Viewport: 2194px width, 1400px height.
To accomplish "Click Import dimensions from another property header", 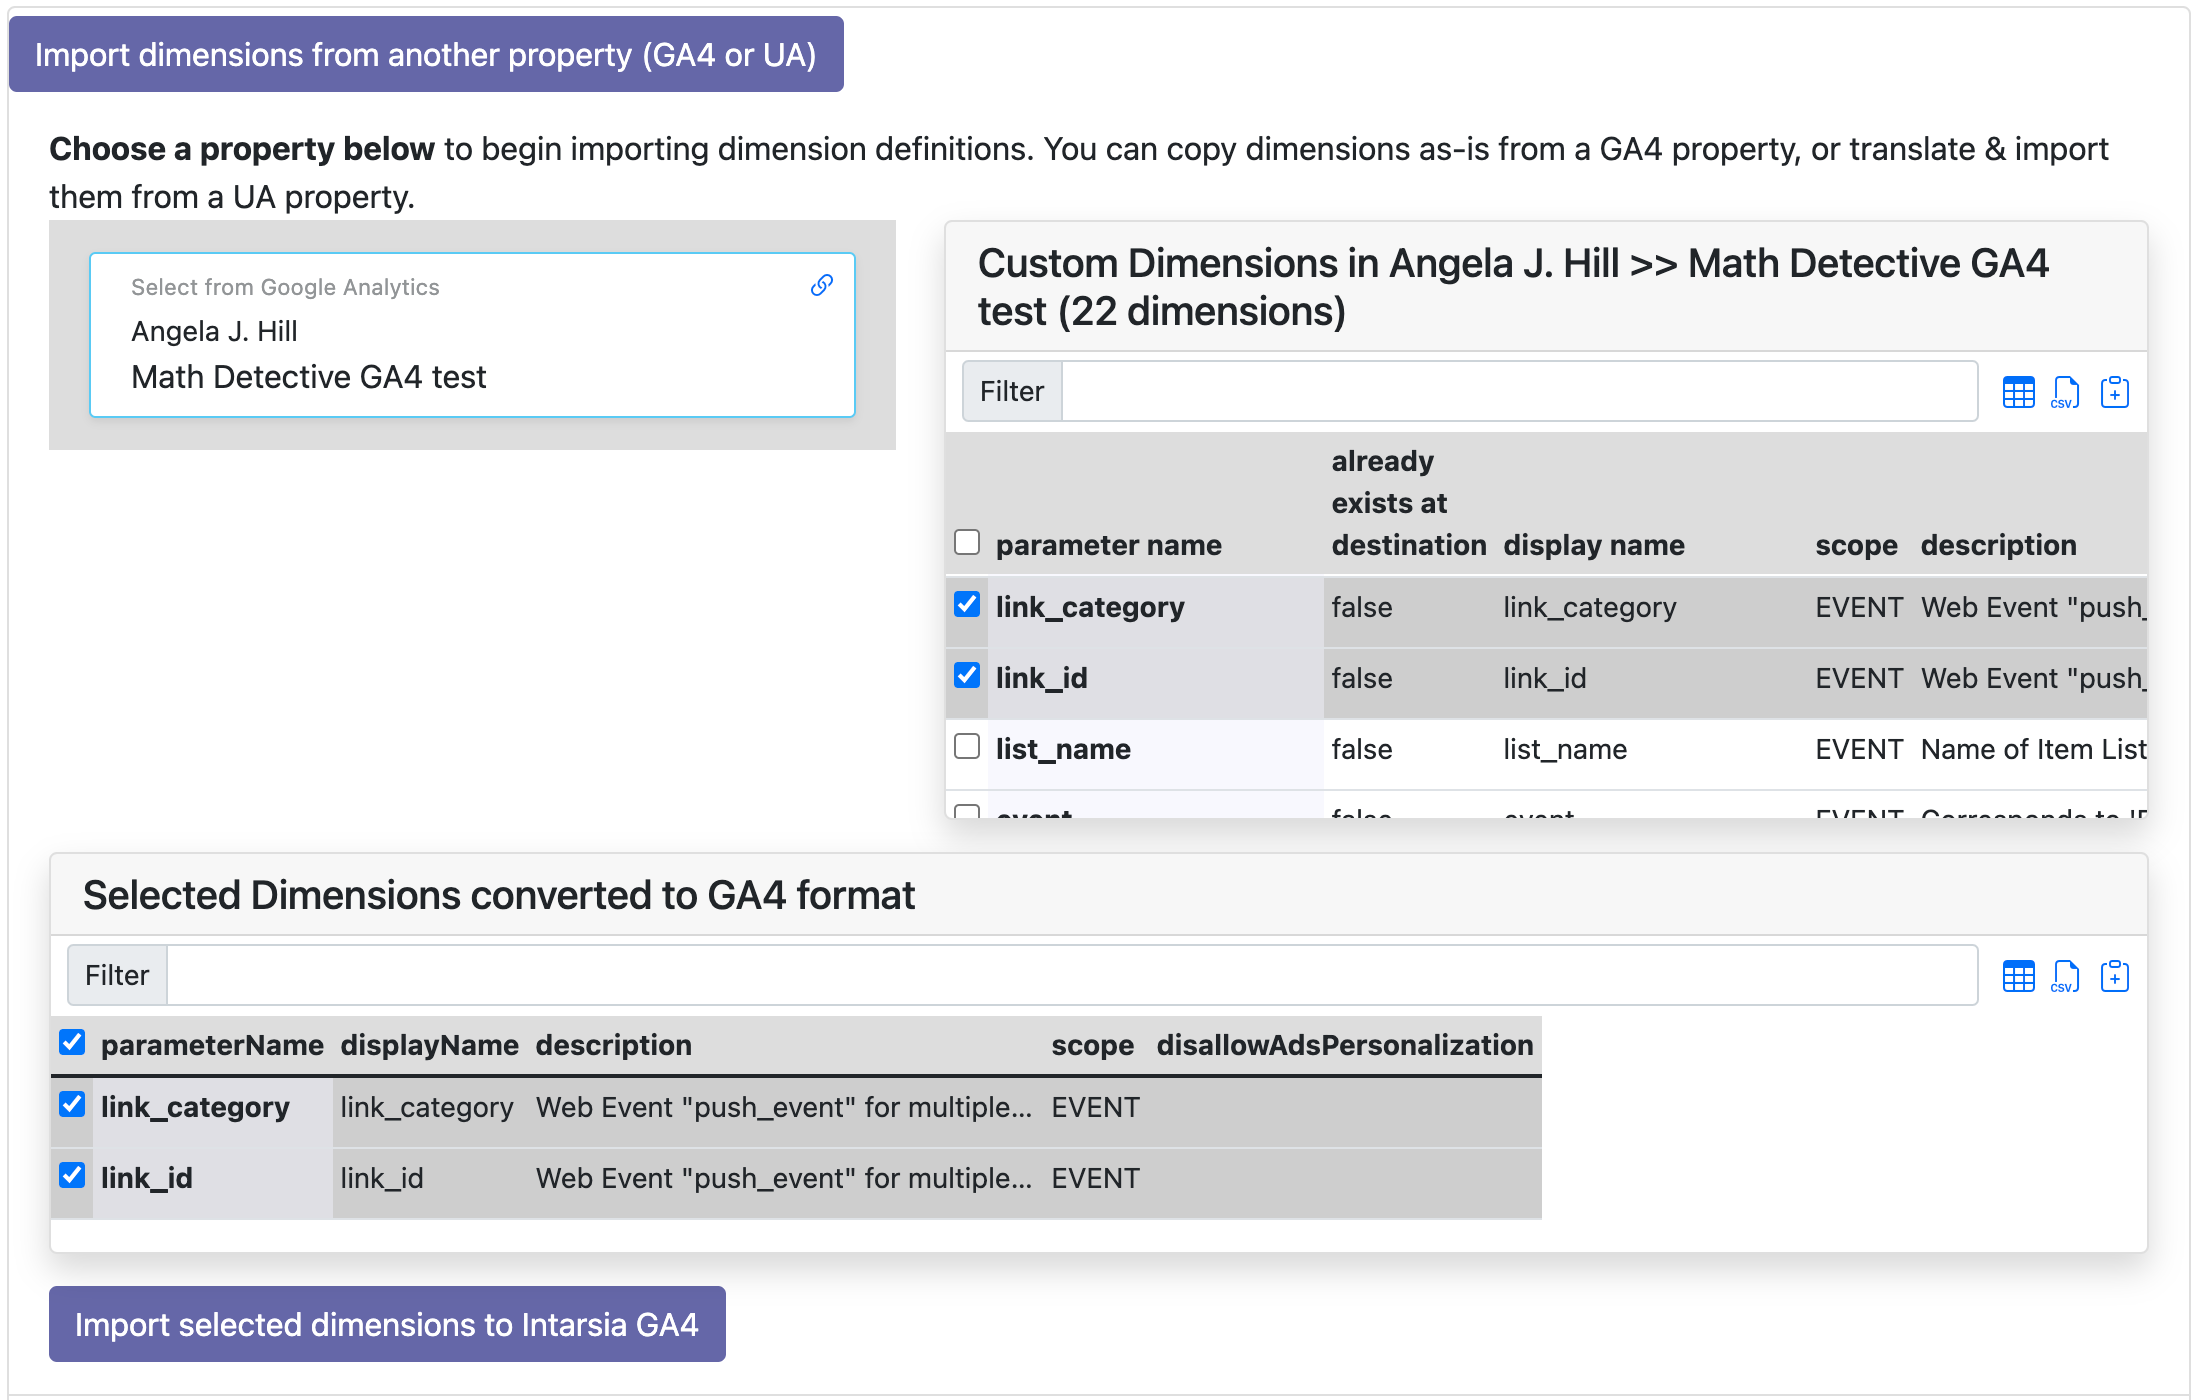I will click(426, 54).
